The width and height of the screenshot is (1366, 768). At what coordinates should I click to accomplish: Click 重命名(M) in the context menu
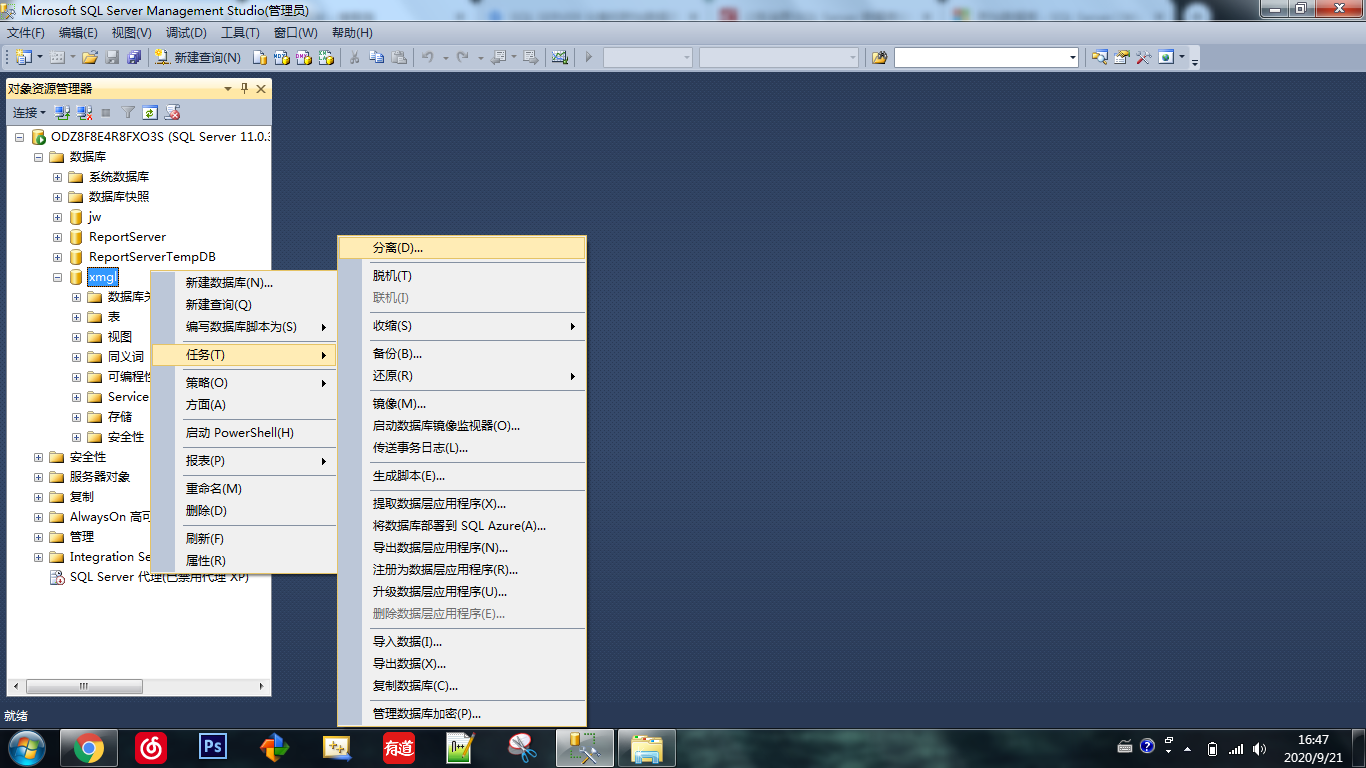243,489
